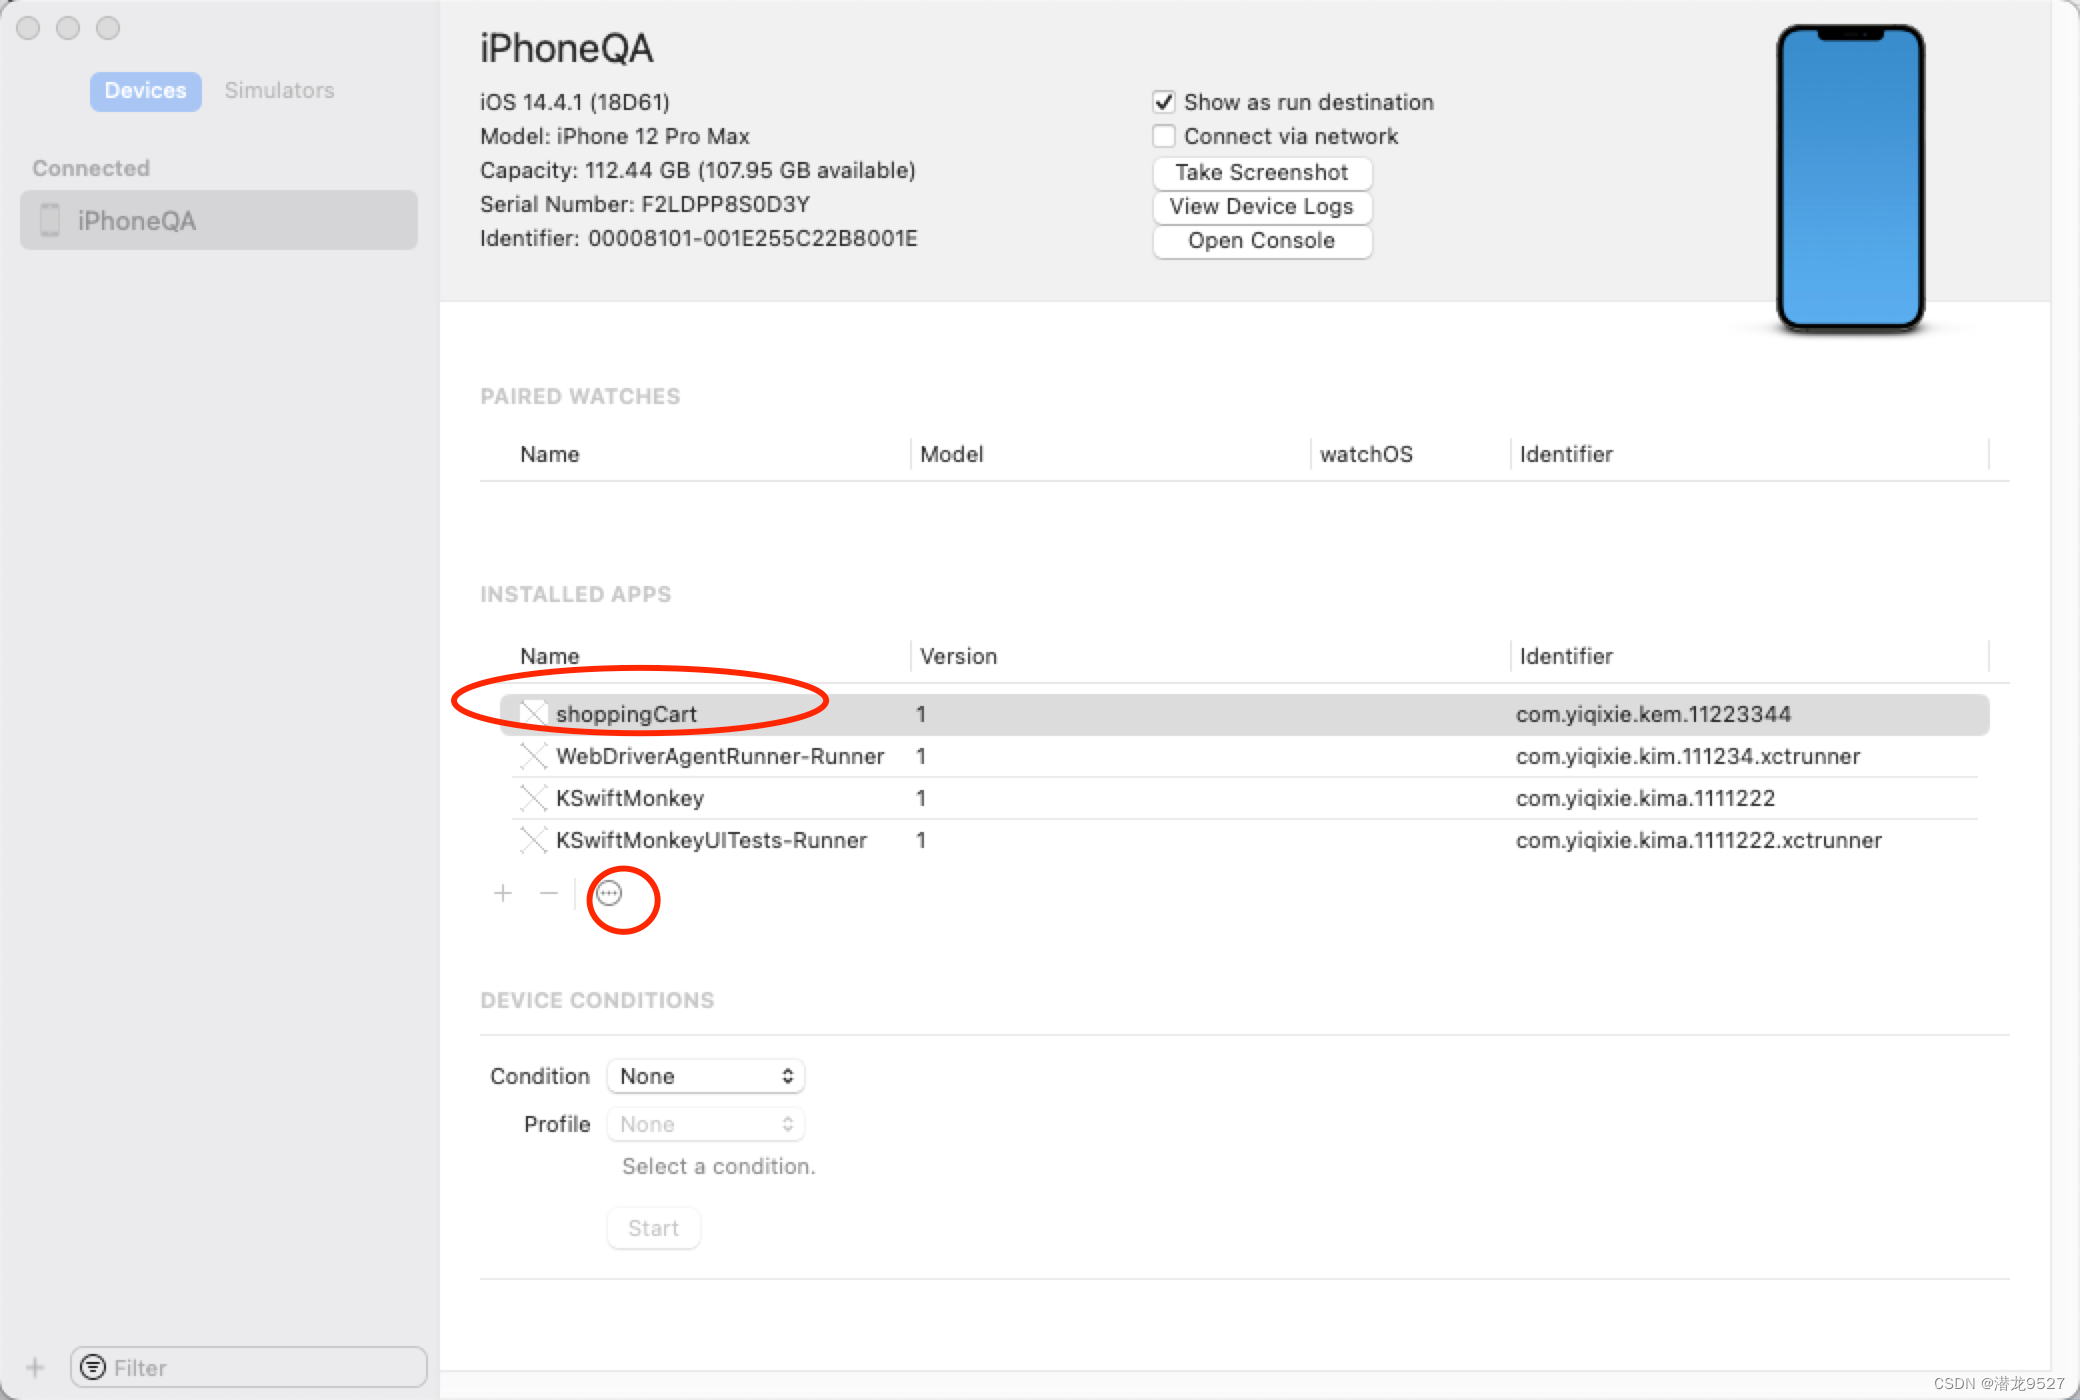Image resolution: width=2080 pixels, height=1400 pixels.
Task: Select the Devices tab
Action: click(145, 90)
